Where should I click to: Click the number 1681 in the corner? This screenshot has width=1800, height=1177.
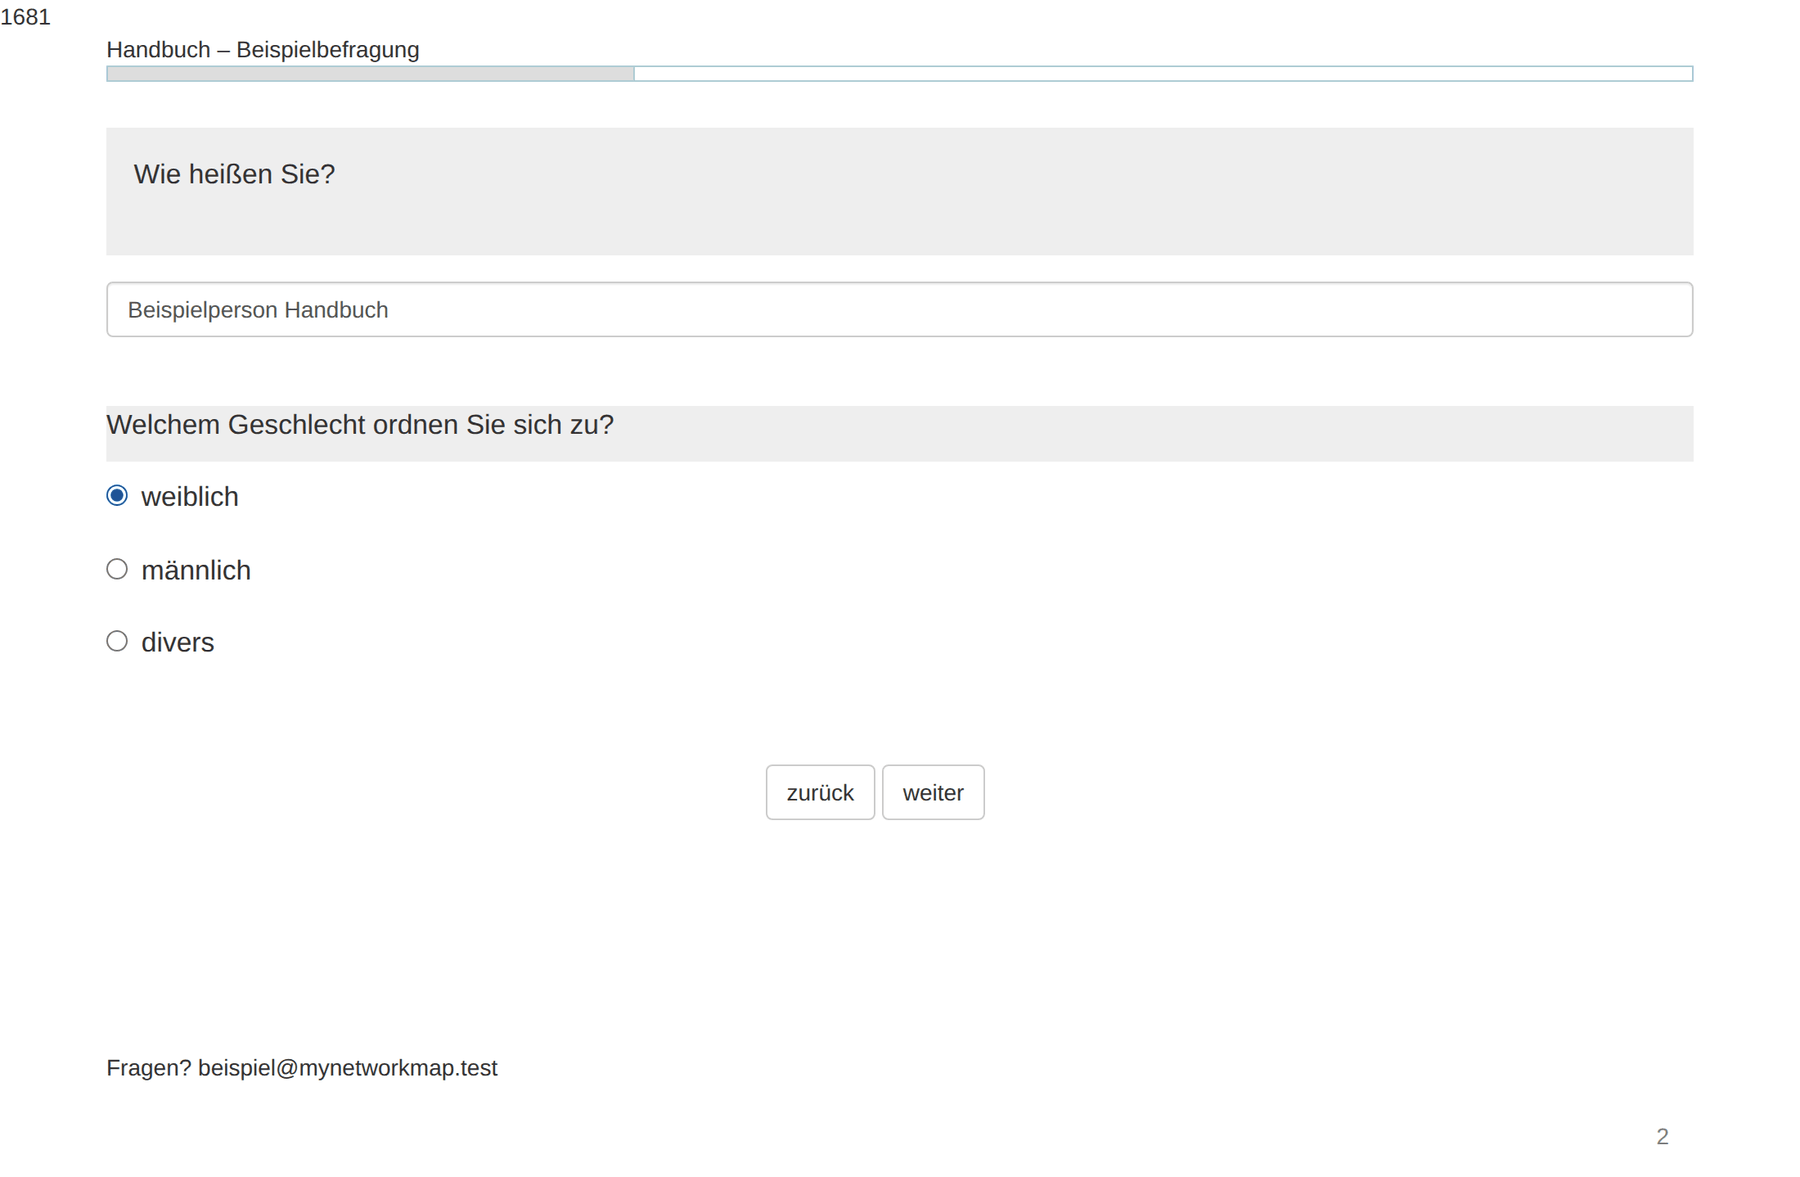tap(25, 17)
